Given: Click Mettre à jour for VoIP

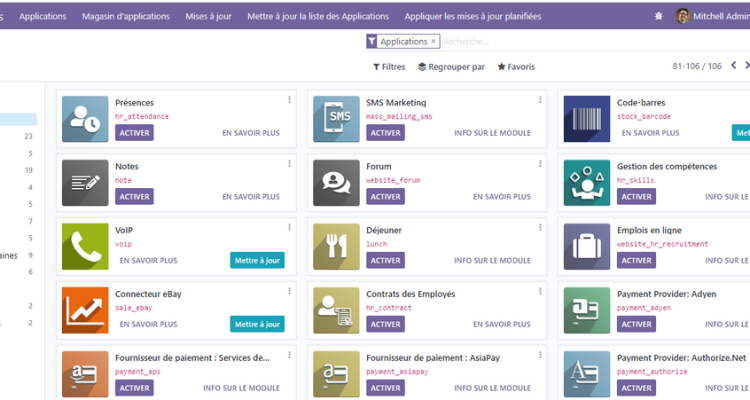Looking at the screenshot, I should 257,260.
